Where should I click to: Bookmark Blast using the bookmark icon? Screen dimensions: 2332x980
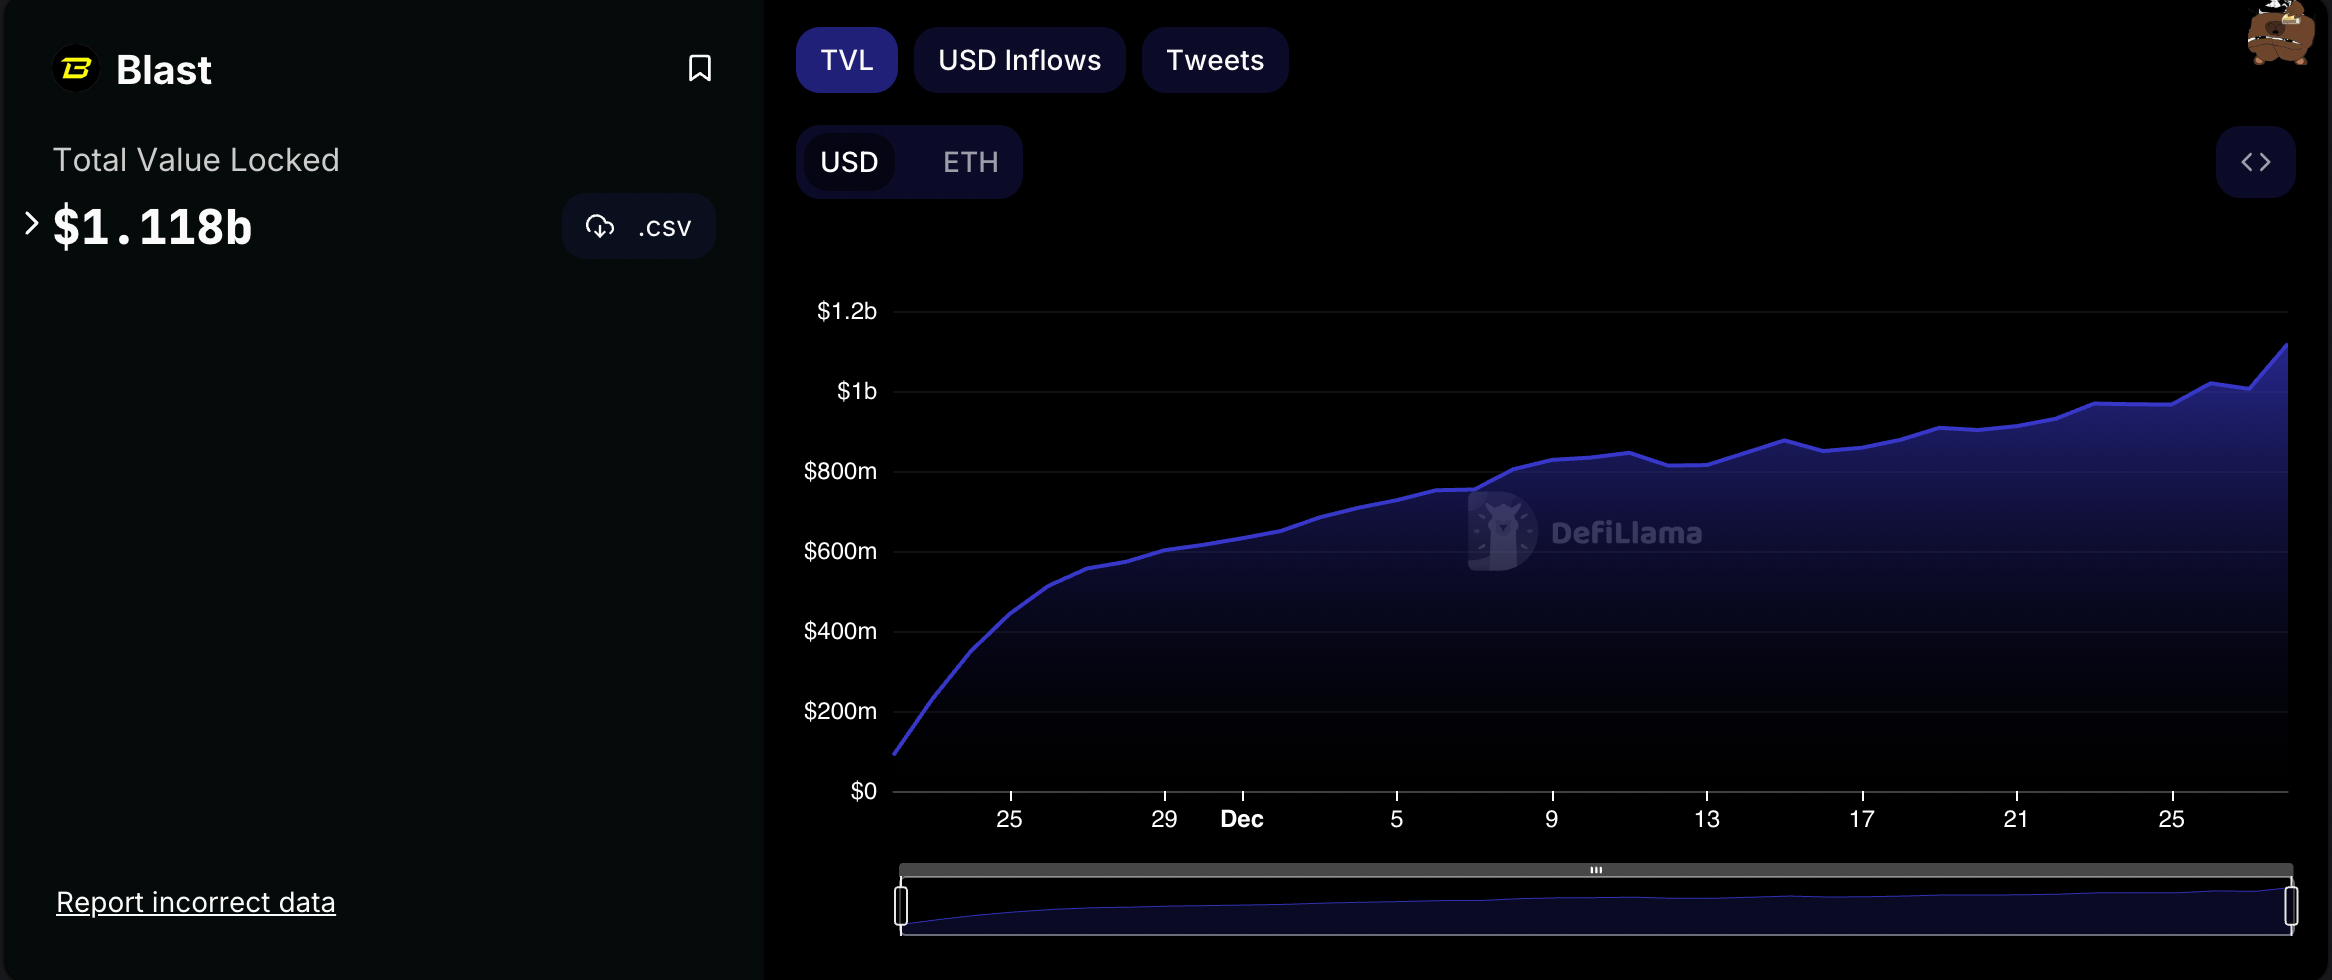click(x=700, y=68)
